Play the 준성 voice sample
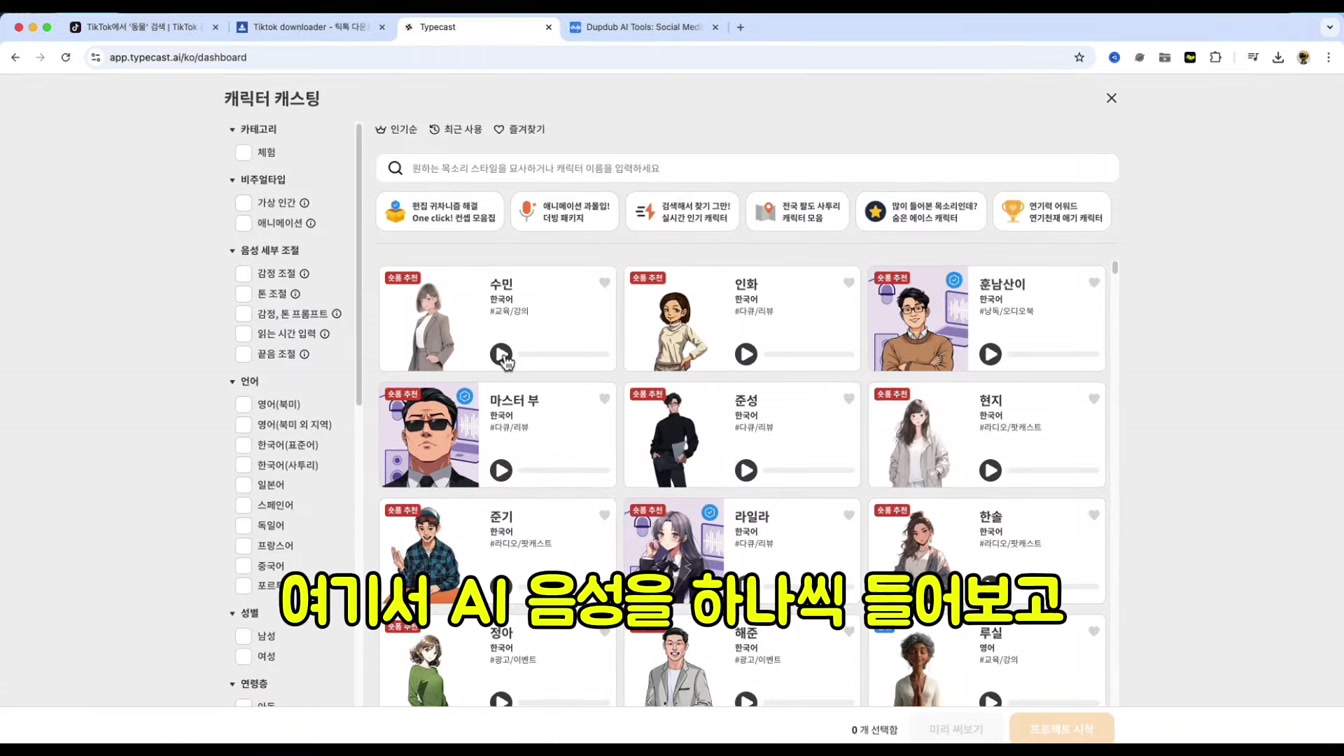The image size is (1344, 756). point(746,470)
